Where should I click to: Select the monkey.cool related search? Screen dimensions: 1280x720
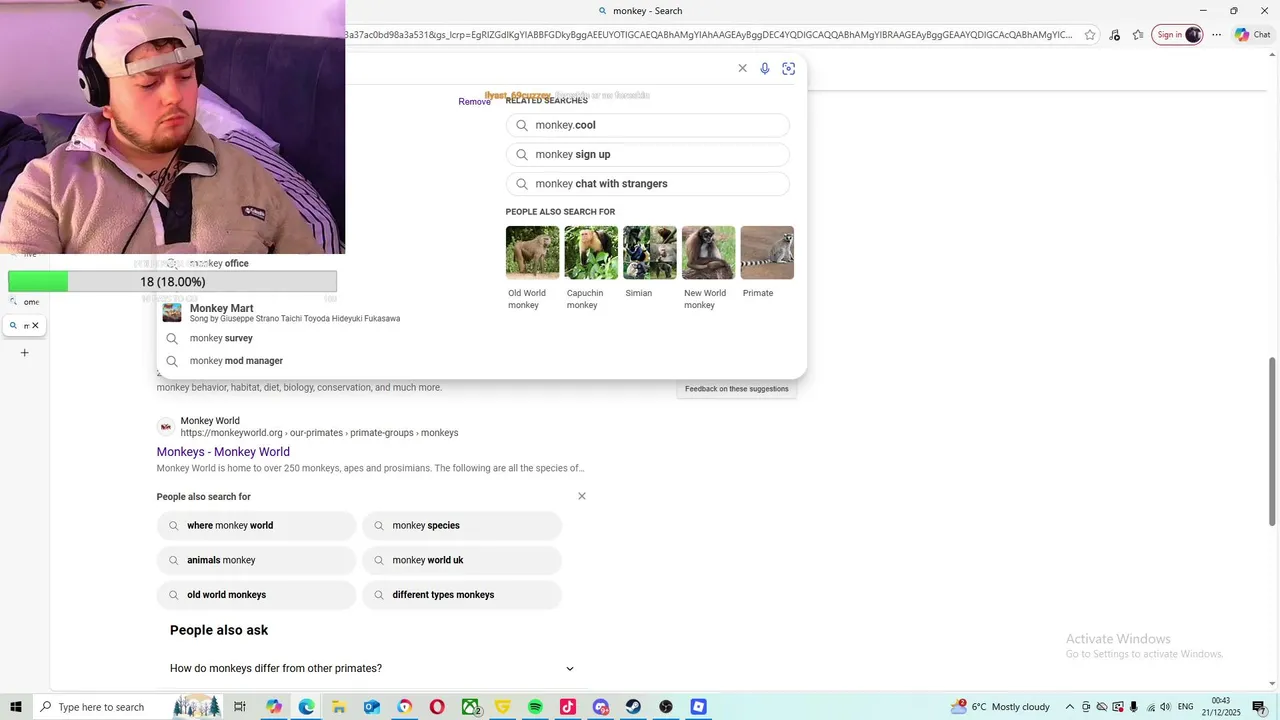click(648, 125)
